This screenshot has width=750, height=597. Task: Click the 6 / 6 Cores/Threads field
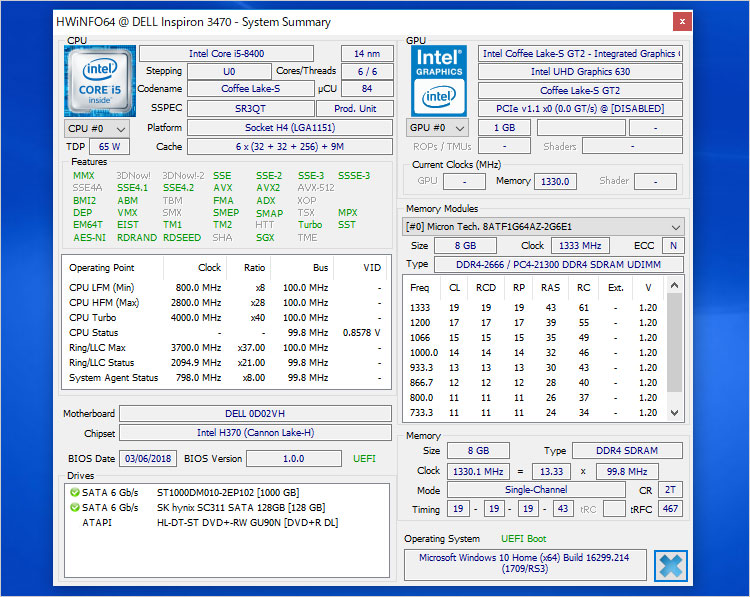[x=367, y=71]
